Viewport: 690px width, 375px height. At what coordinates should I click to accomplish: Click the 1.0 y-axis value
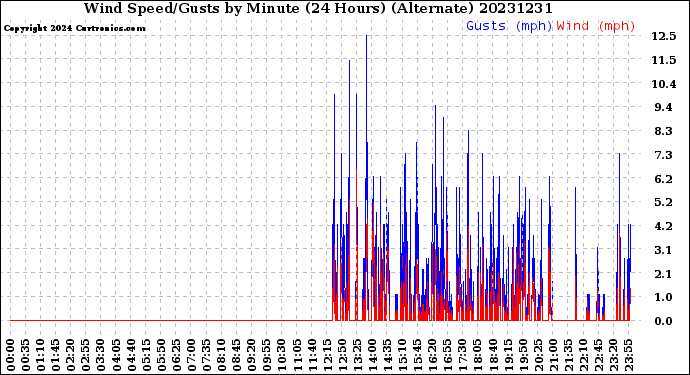pyautogui.click(x=664, y=298)
